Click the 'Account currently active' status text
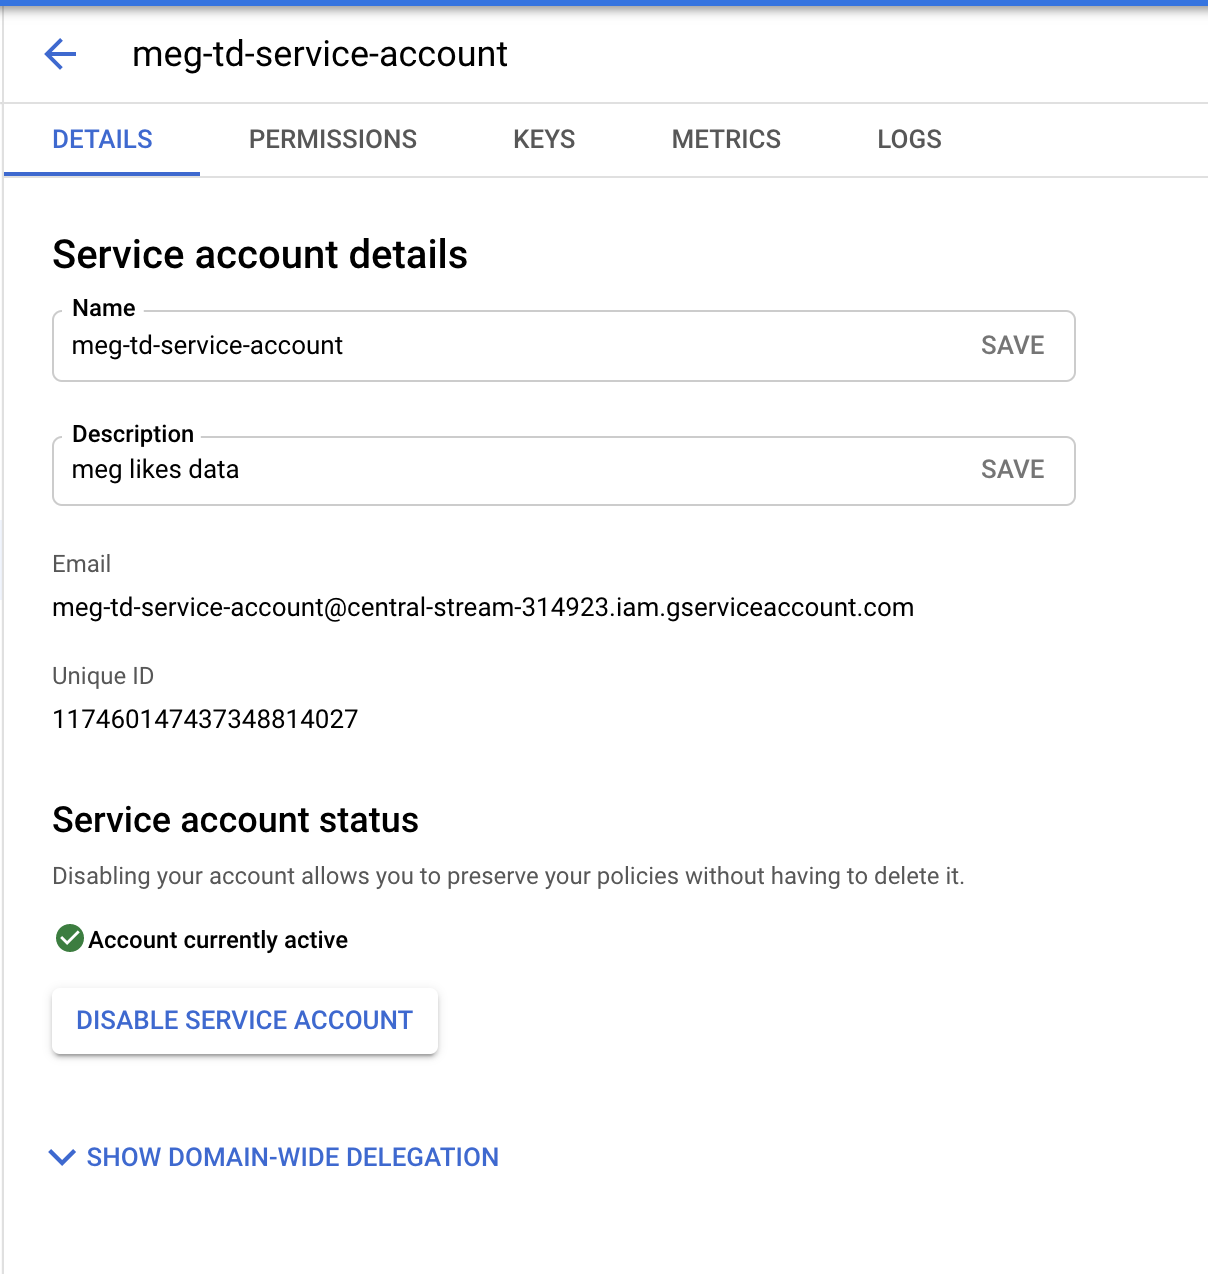1208x1274 pixels. coord(218,940)
